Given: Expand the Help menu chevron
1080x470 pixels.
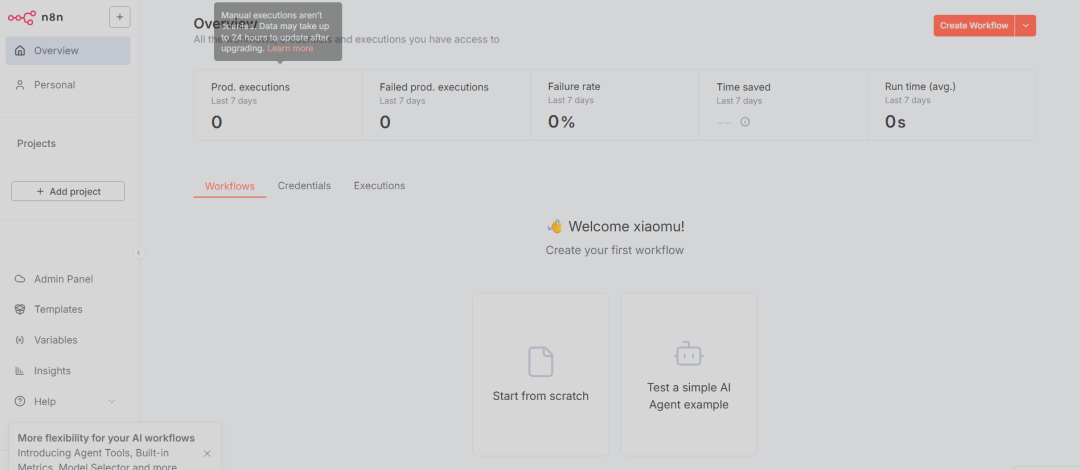Looking at the screenshot, I should (x=112, y=401).
